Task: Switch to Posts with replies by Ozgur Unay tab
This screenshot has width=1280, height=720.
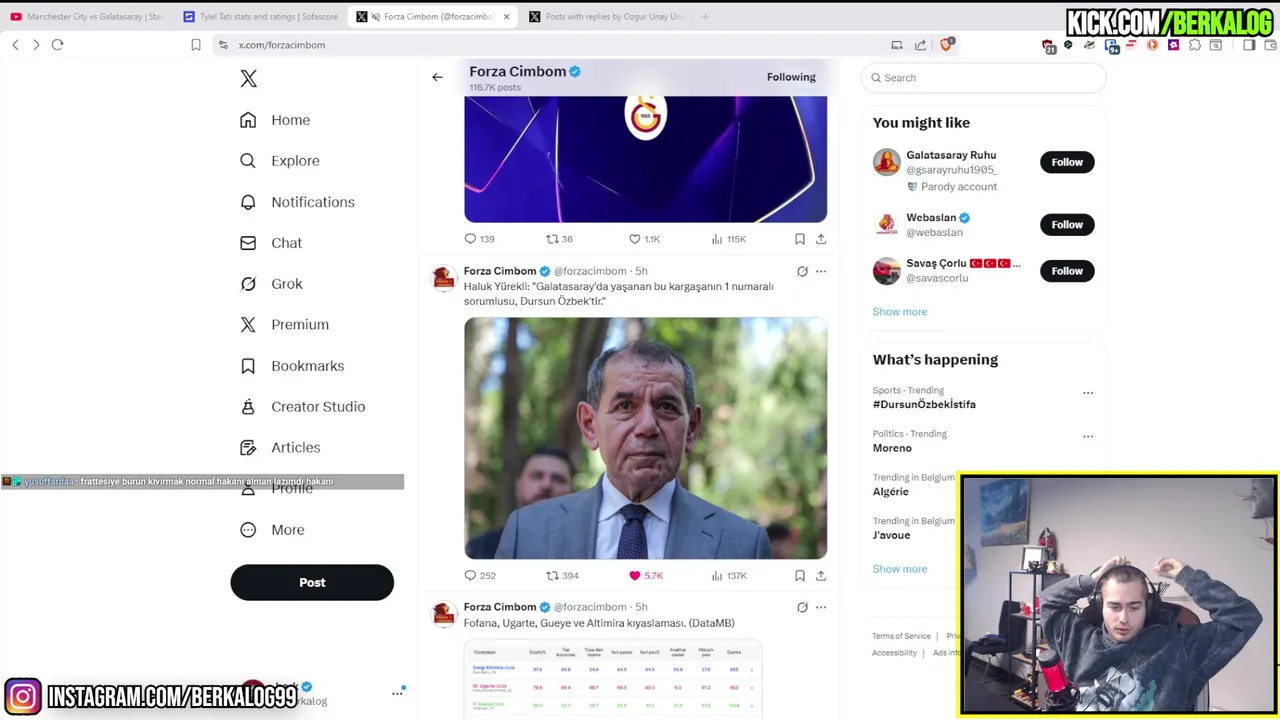Action: tap(606, 17)
